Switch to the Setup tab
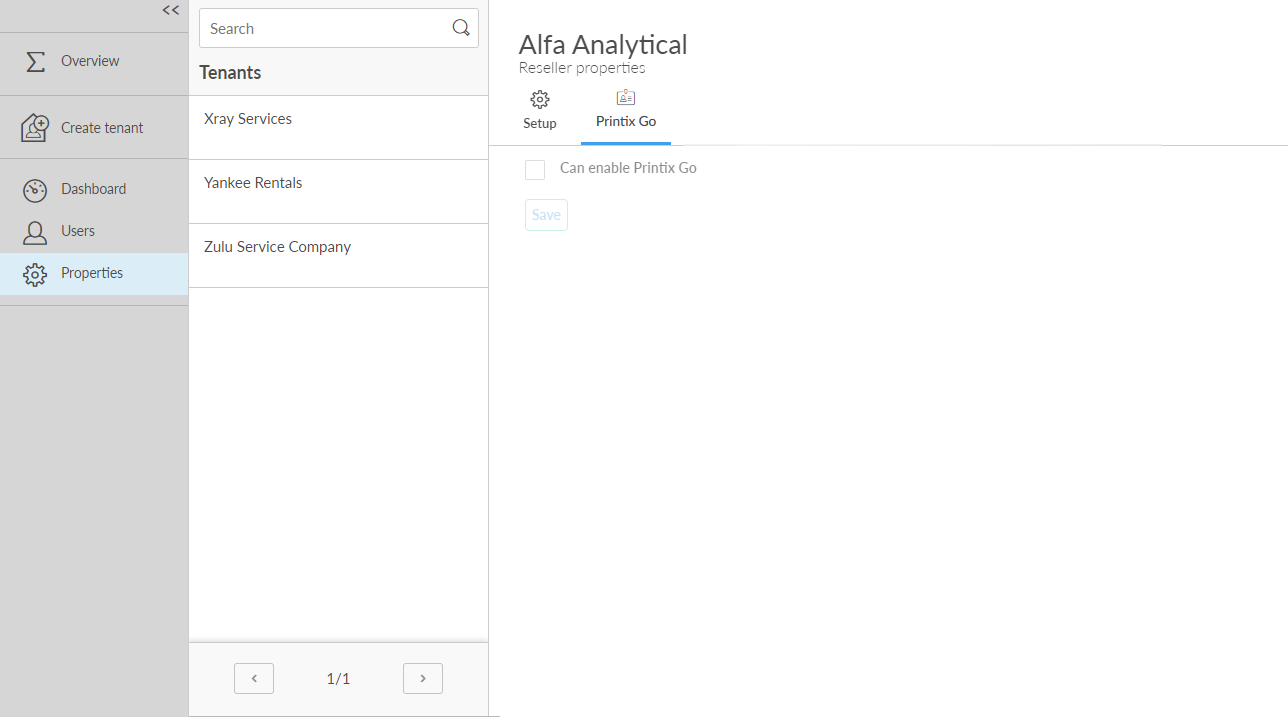 540,123
